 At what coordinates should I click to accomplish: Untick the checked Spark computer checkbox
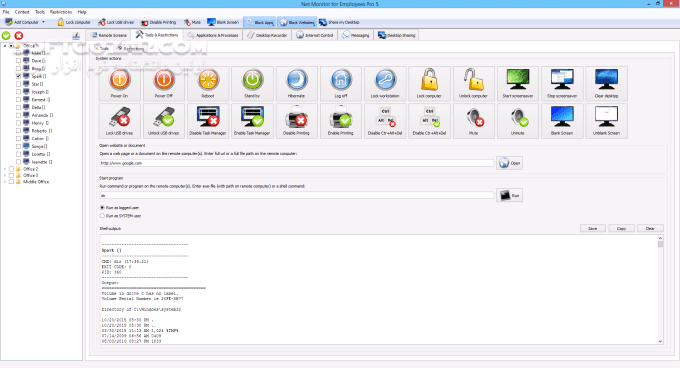pyautogui.click(x=18, y=76)
